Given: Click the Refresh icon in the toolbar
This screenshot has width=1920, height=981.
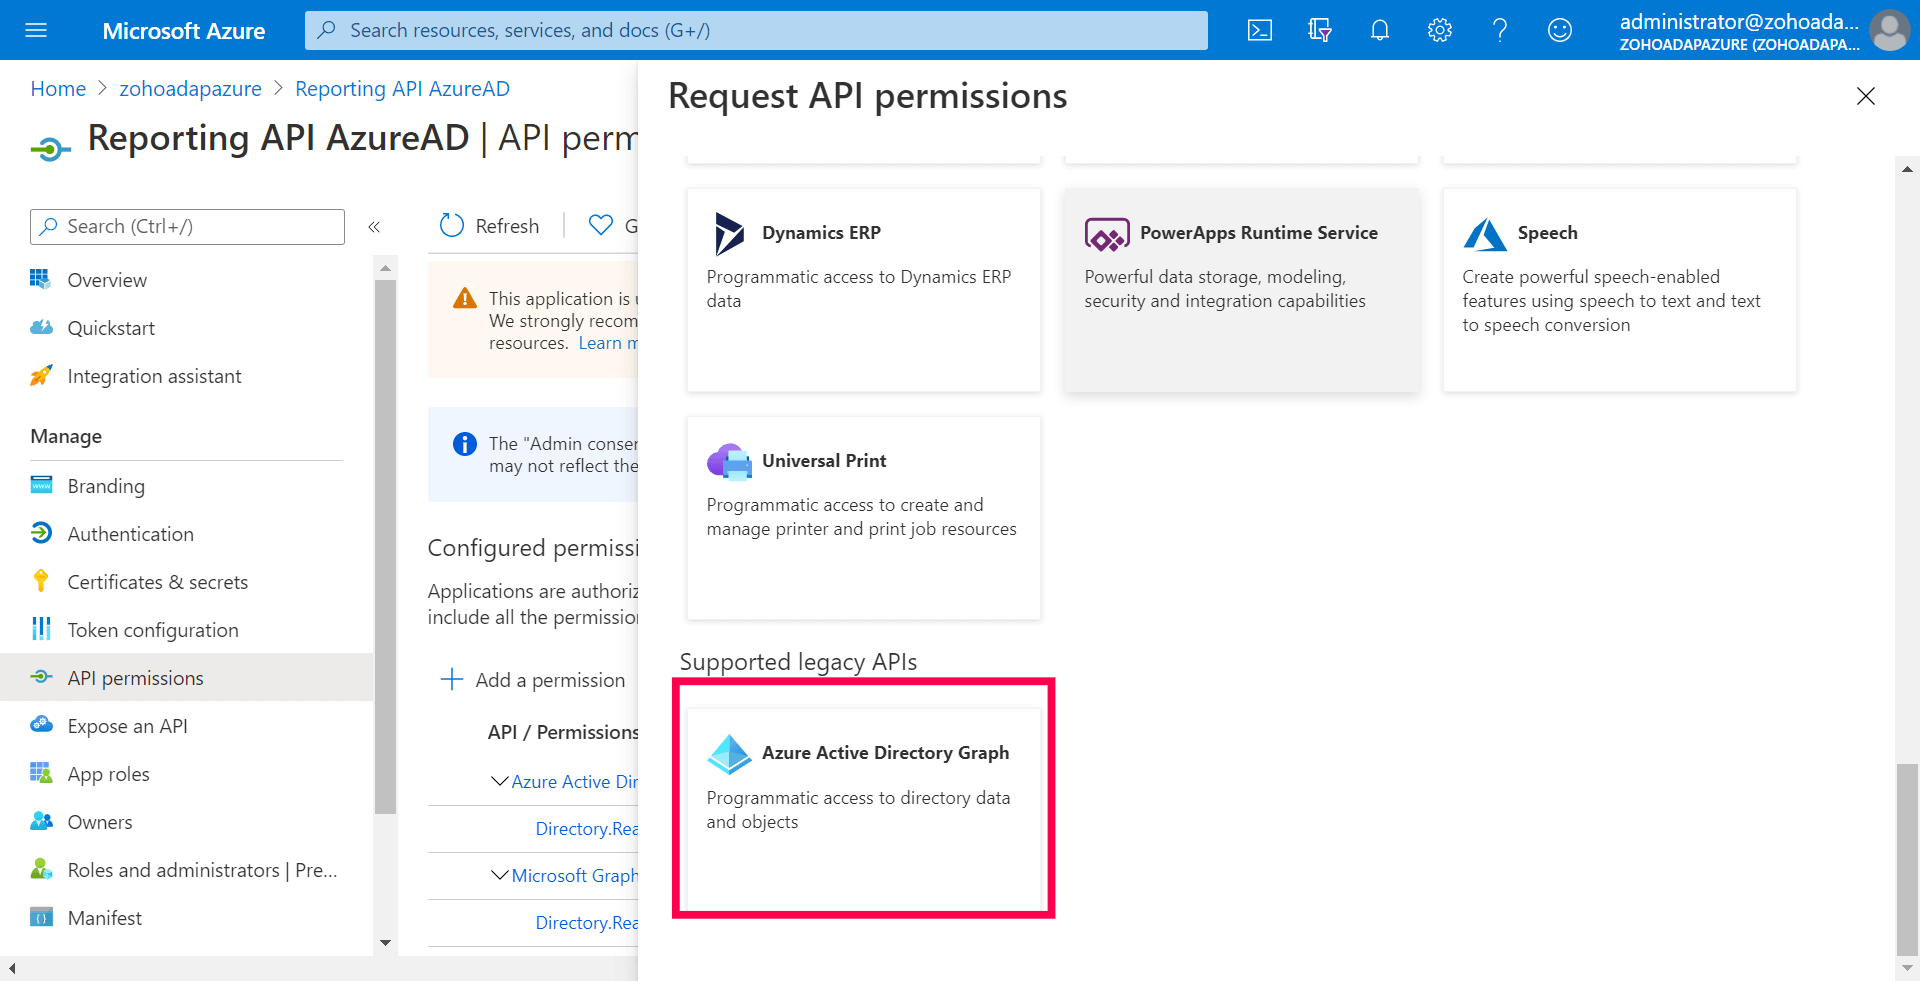Looking at the screenshot, I should 452,226.
